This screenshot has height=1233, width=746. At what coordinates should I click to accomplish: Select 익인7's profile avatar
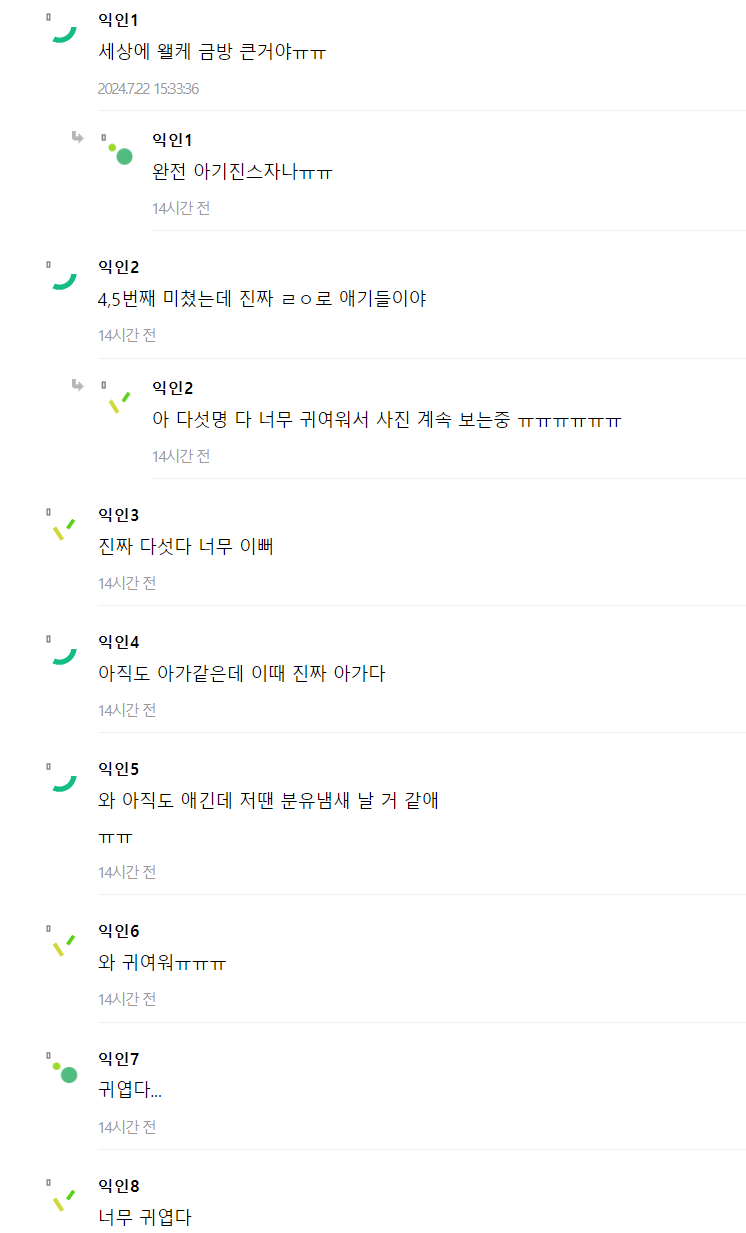63,1071
